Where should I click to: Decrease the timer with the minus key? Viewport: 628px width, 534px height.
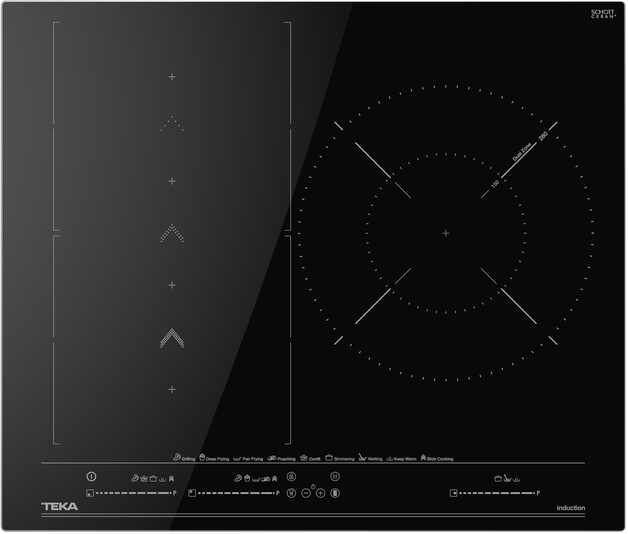[x=306, y=494]
